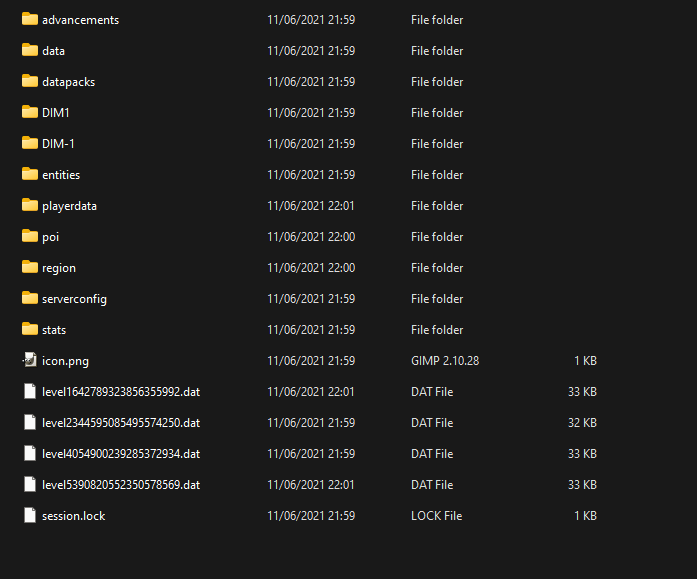Screen dimensions: 697x579
Task: Select the DIM-1 folder name
Action: point(58,144)
